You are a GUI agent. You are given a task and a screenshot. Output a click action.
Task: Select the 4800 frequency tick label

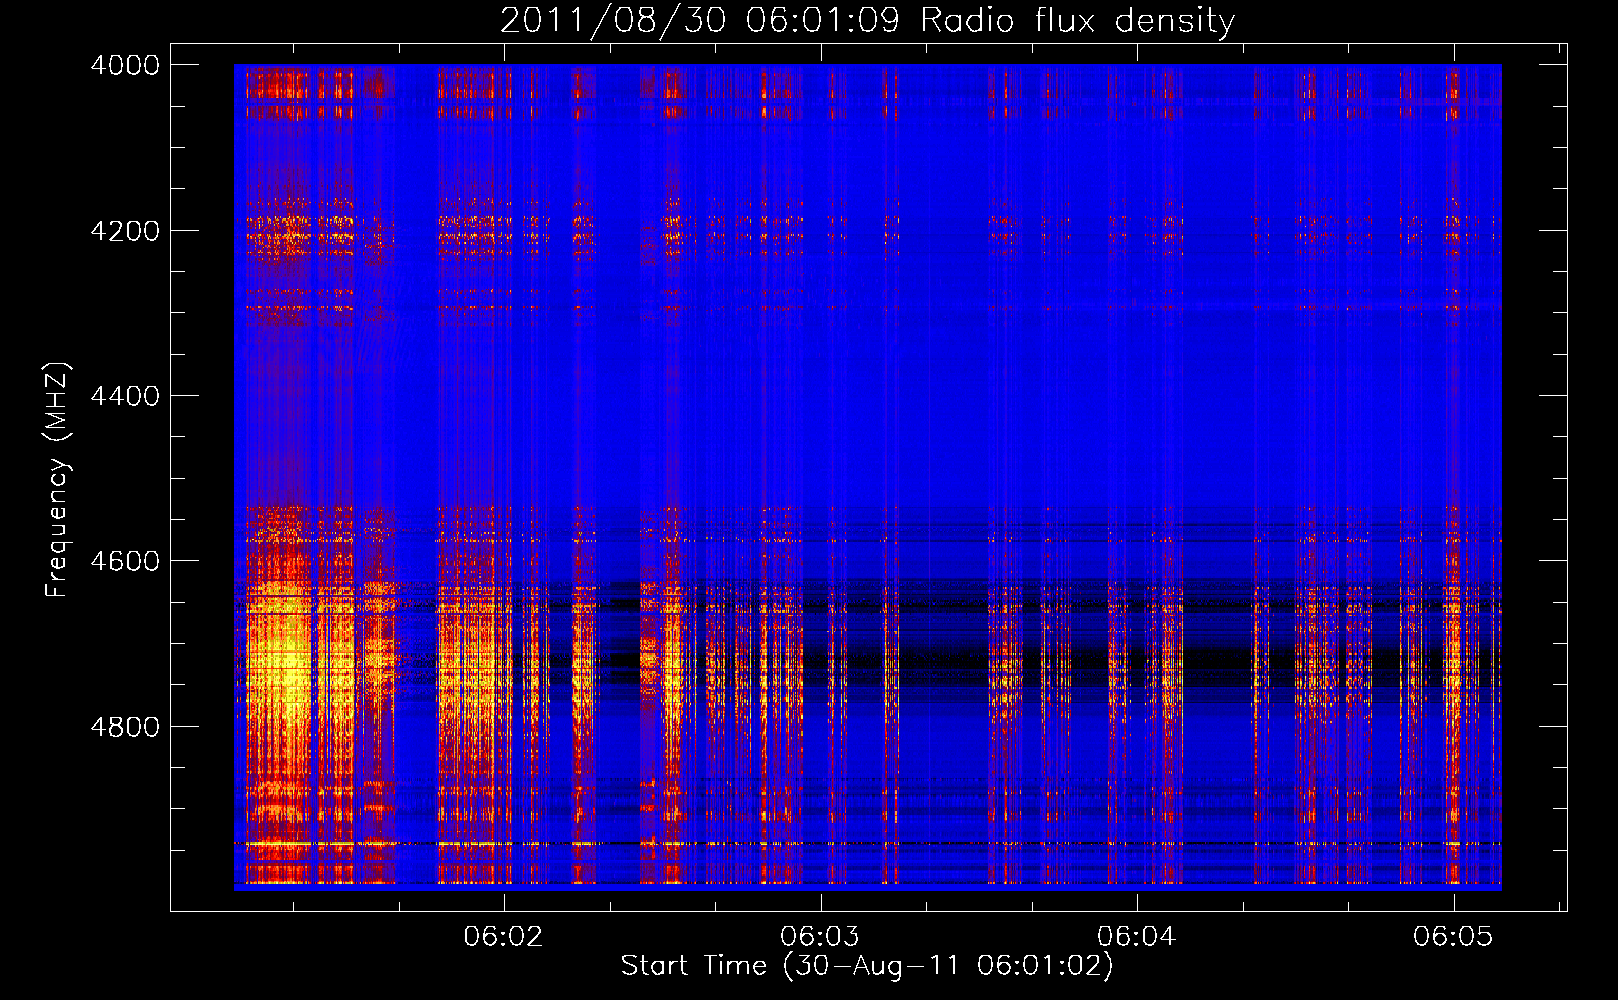point(125,727)
